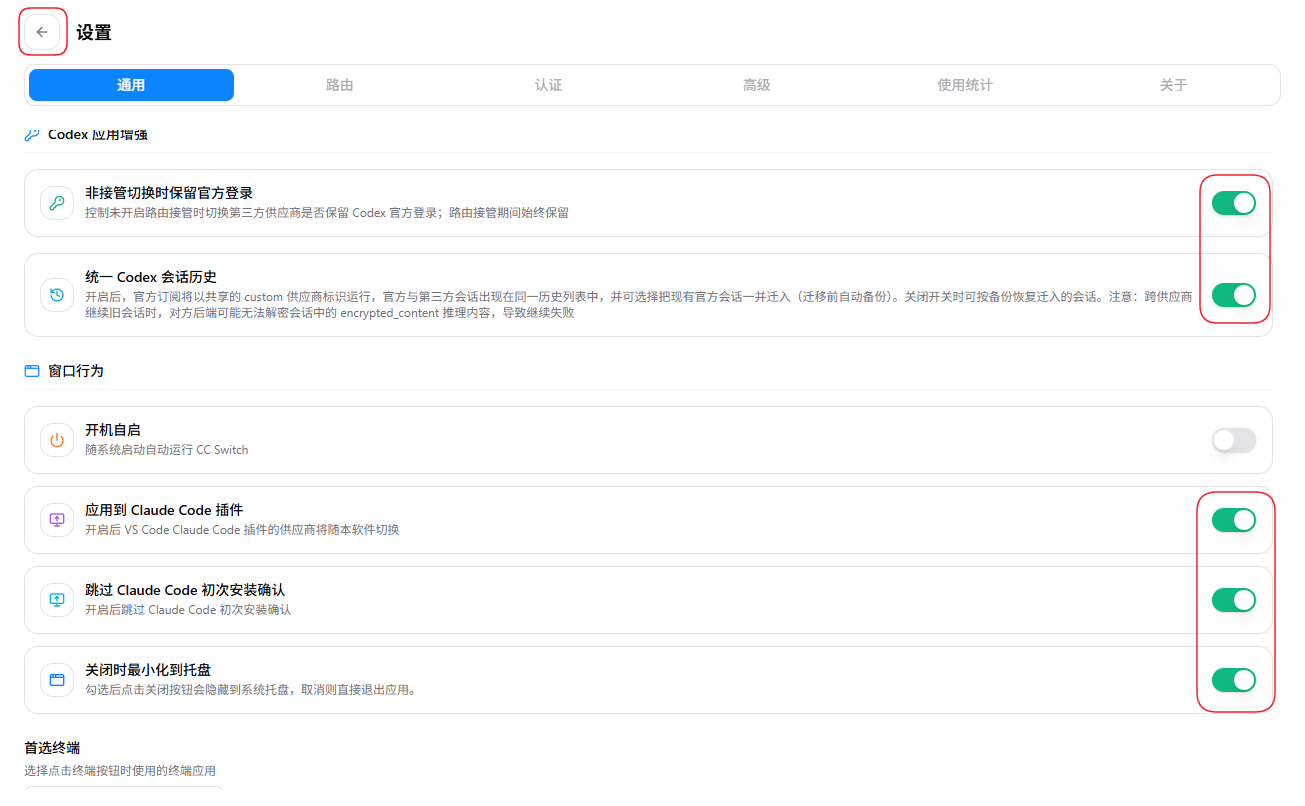The image size is (1305, 806).
Task: Click description 开启后跳过 Claude Code 初次安装确认
Action: (x=188, y=610)
